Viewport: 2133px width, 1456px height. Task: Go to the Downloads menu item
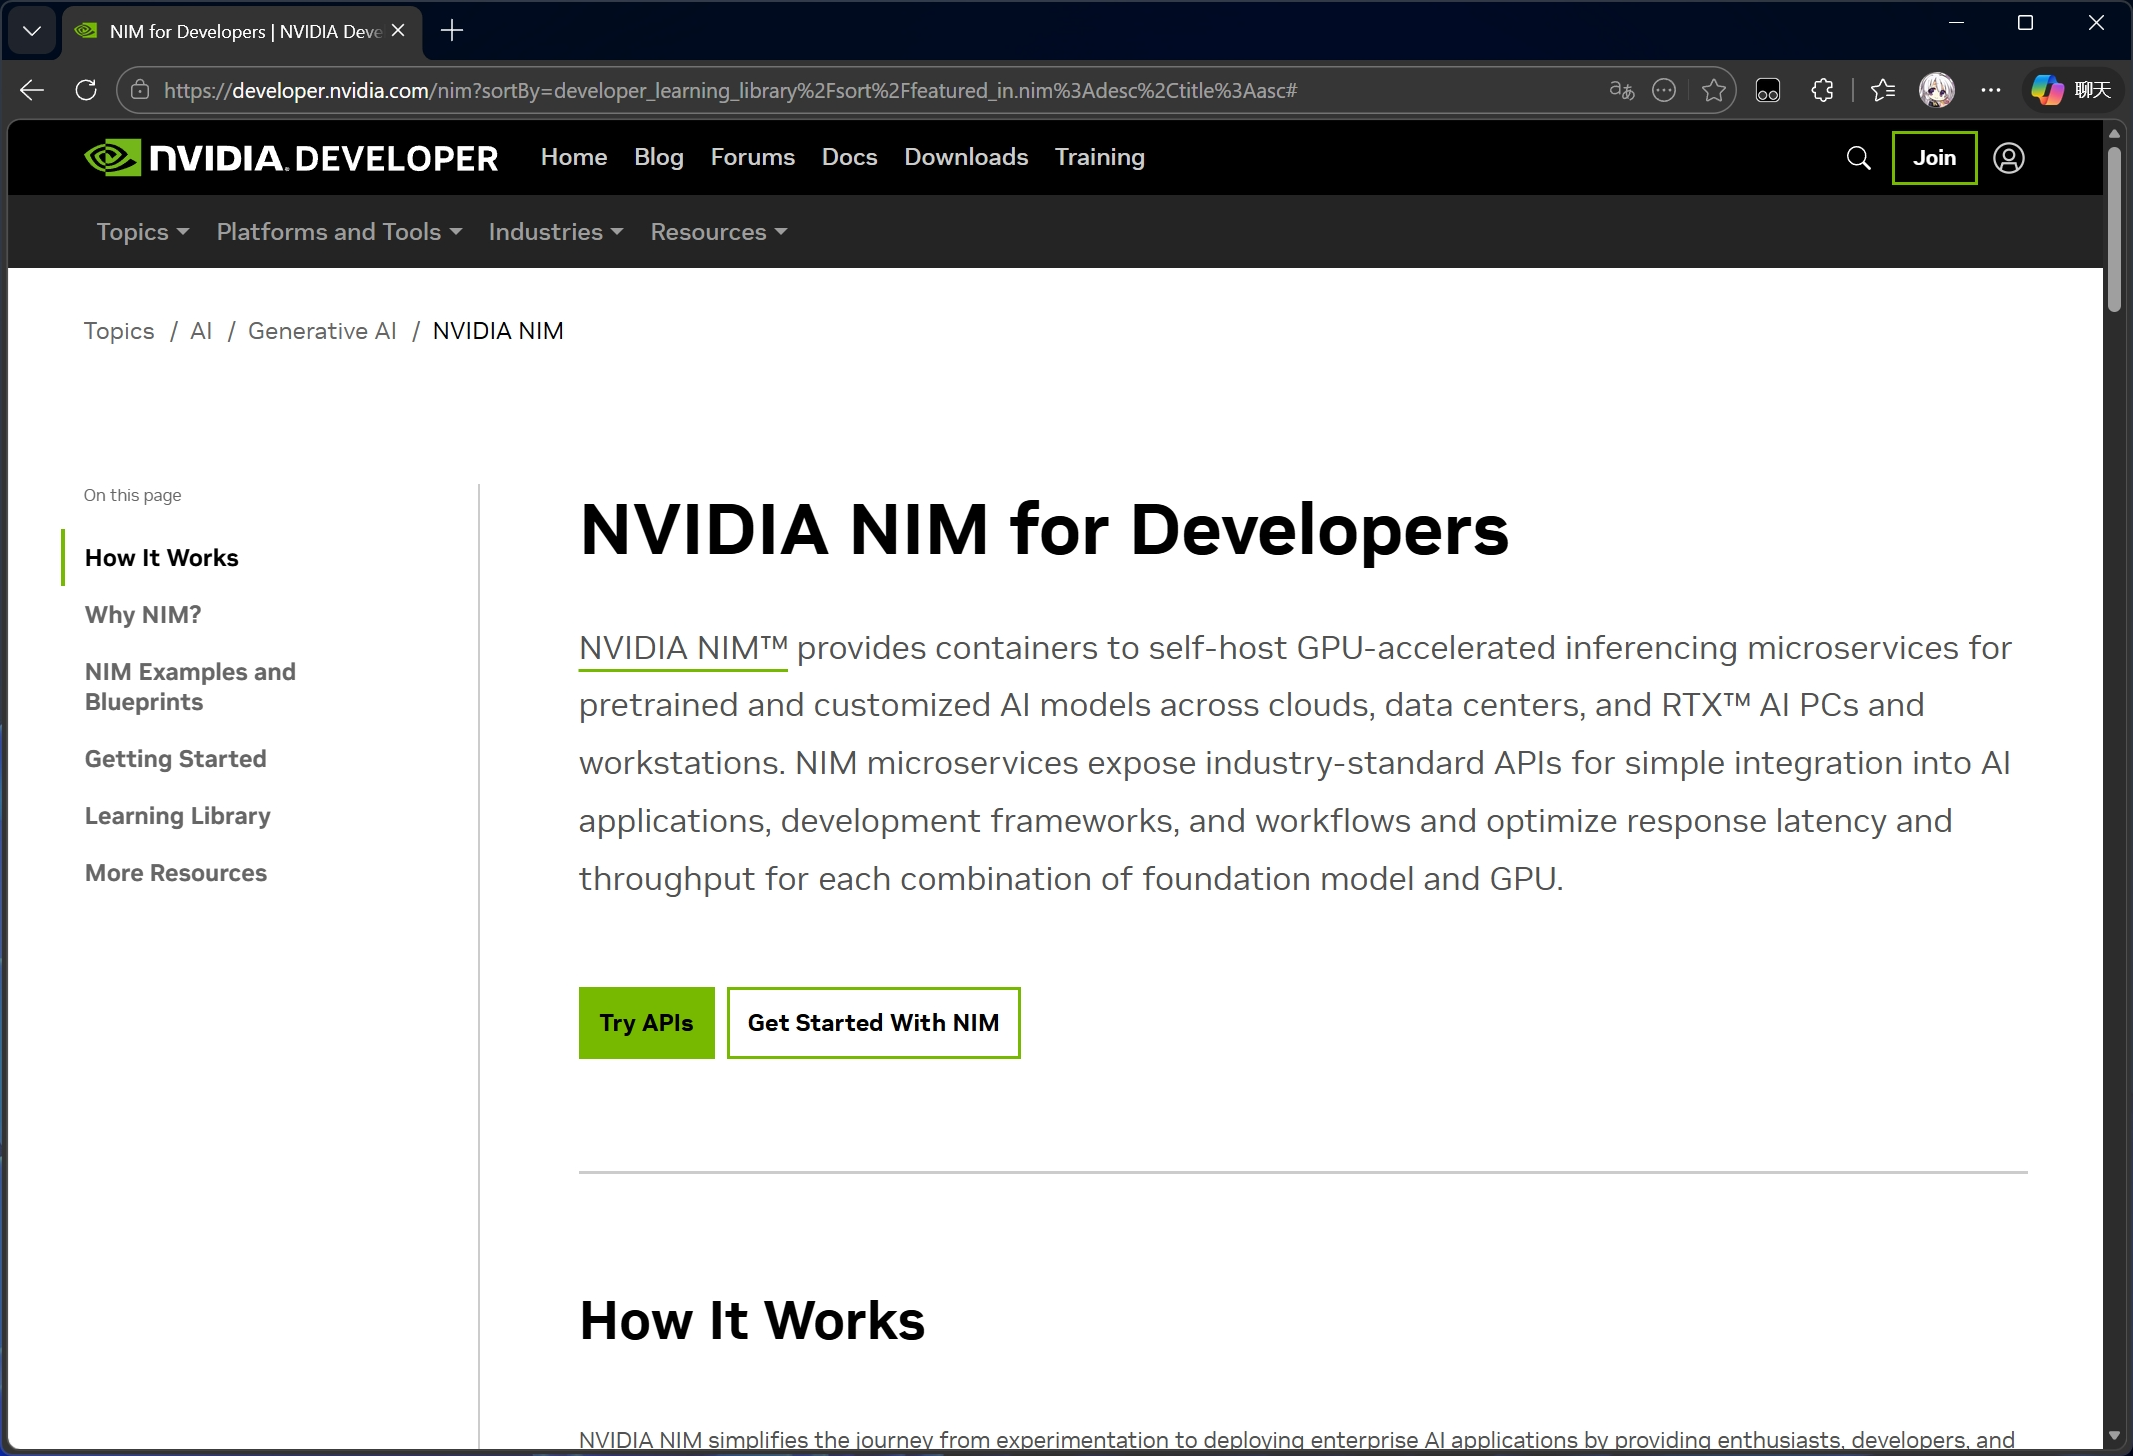(965, 157)
